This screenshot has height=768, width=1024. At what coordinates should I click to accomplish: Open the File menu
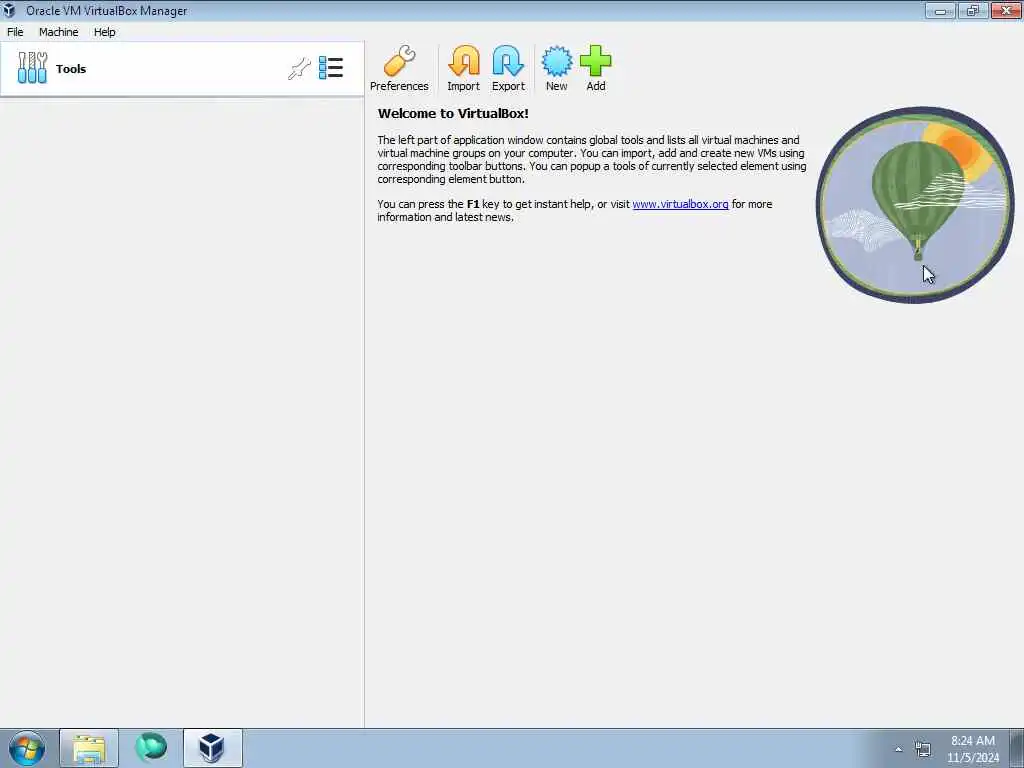point(15,32)
